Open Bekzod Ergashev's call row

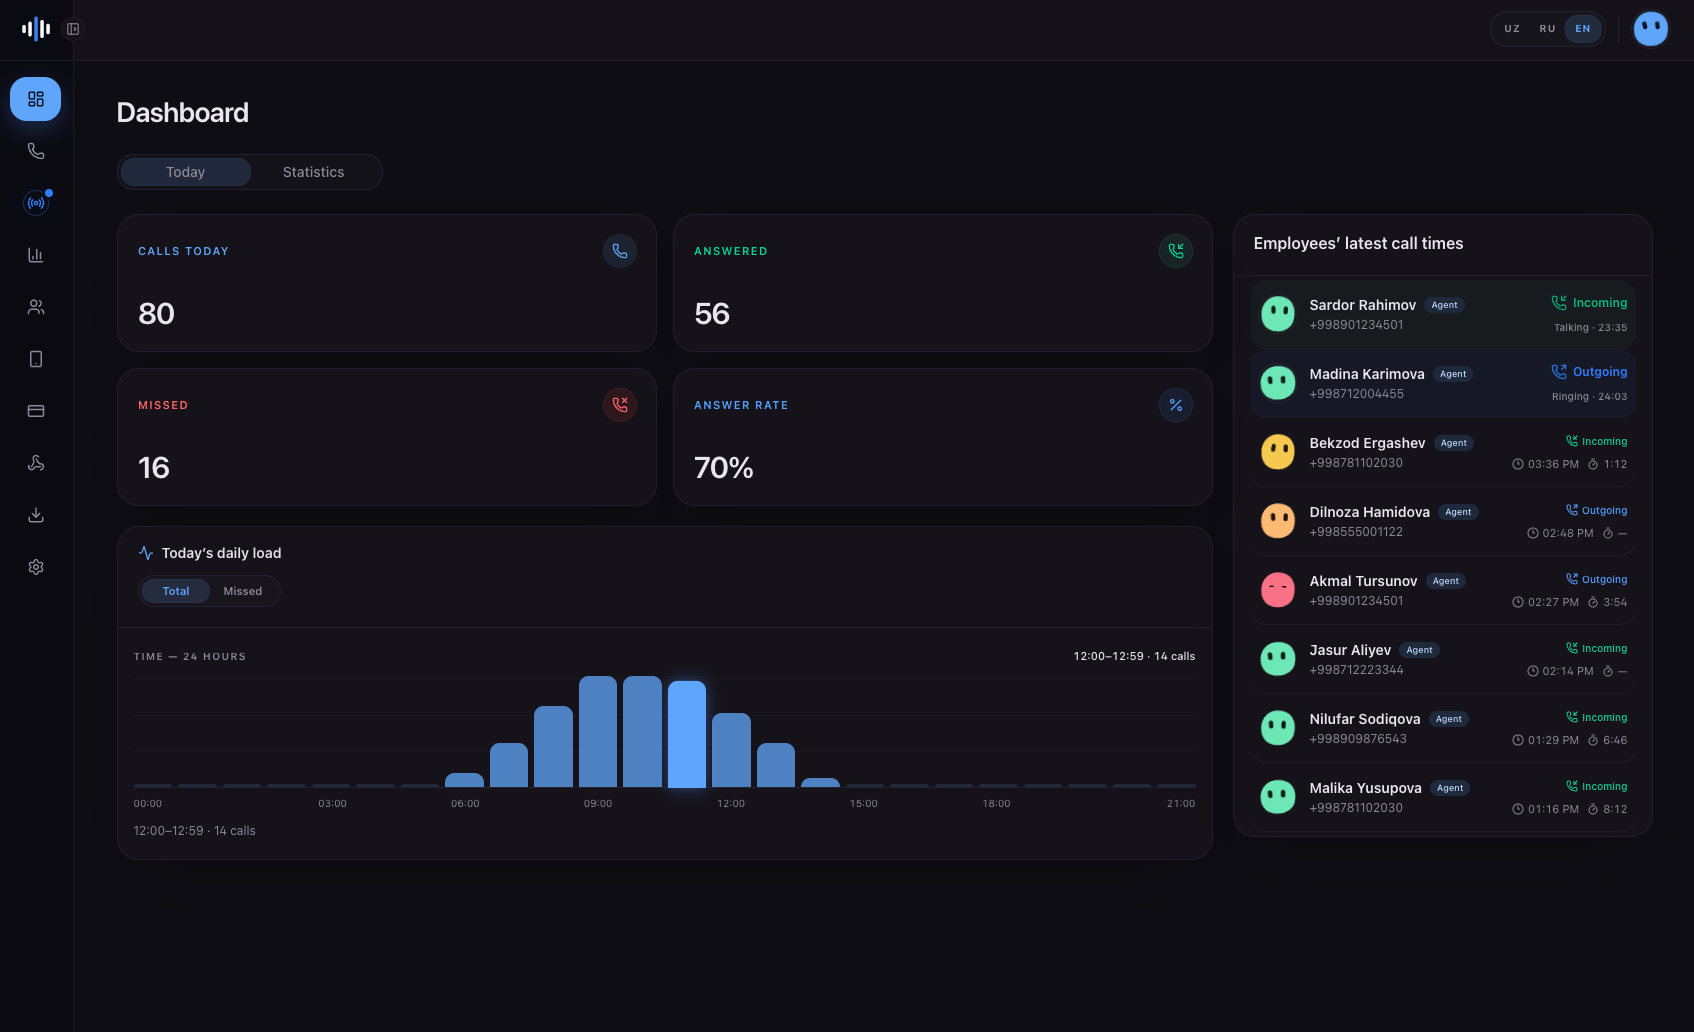(1442, 452)
